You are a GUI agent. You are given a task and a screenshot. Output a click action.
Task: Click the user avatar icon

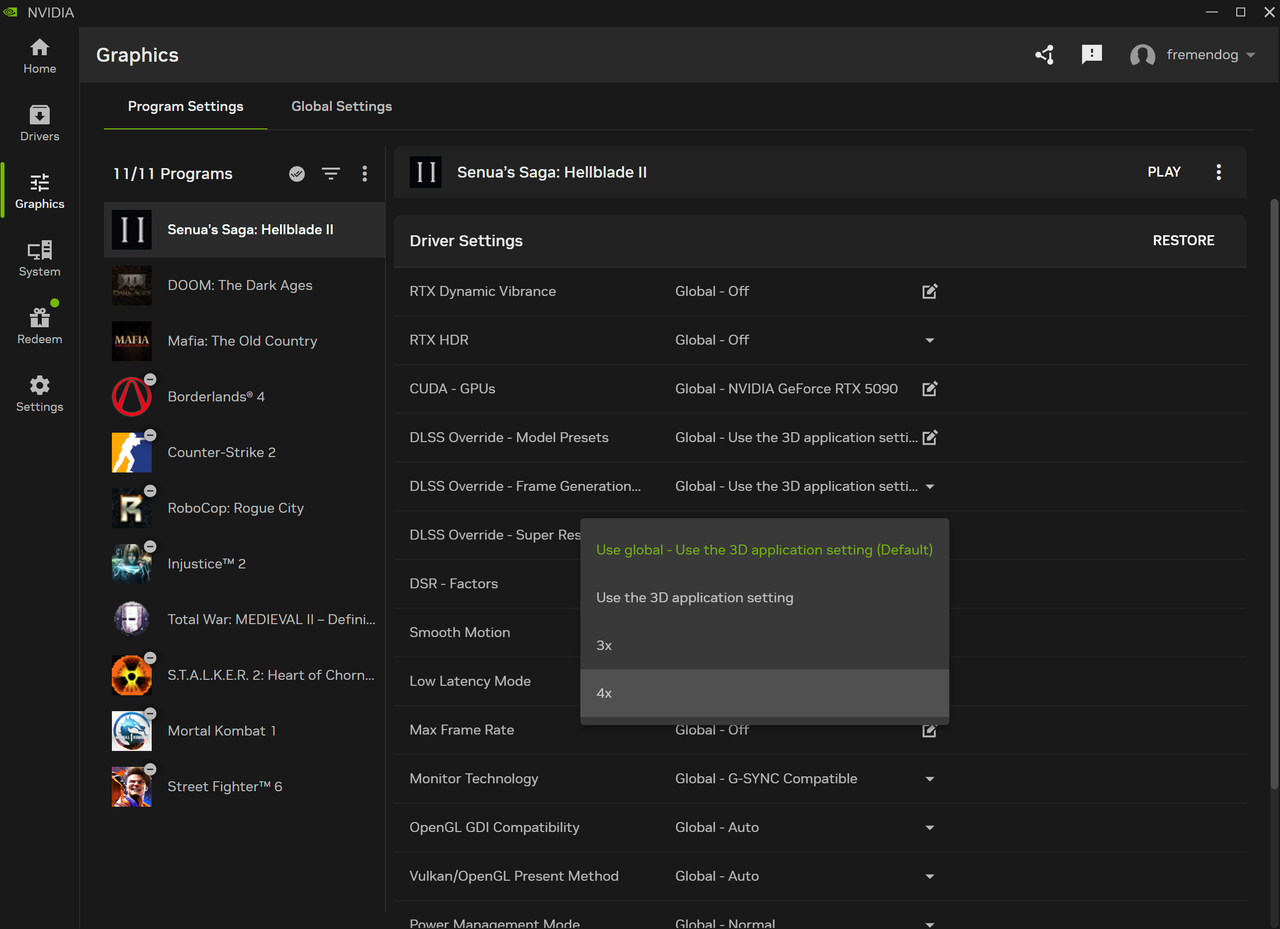1143,55
